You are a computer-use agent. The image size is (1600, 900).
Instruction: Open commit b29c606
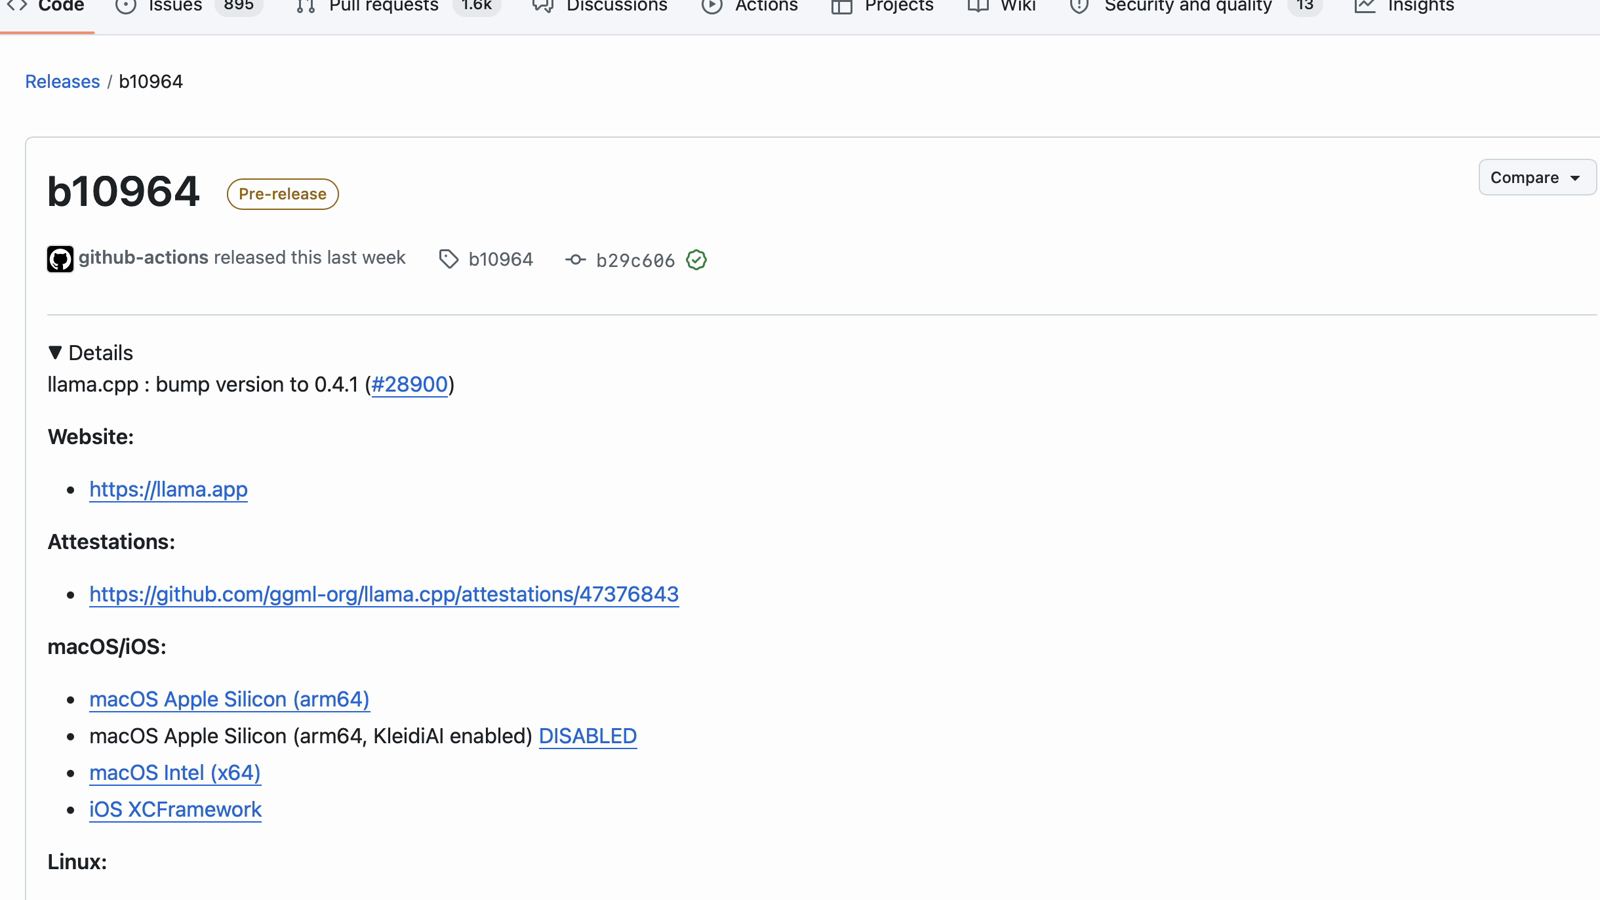tap(635, 260)
